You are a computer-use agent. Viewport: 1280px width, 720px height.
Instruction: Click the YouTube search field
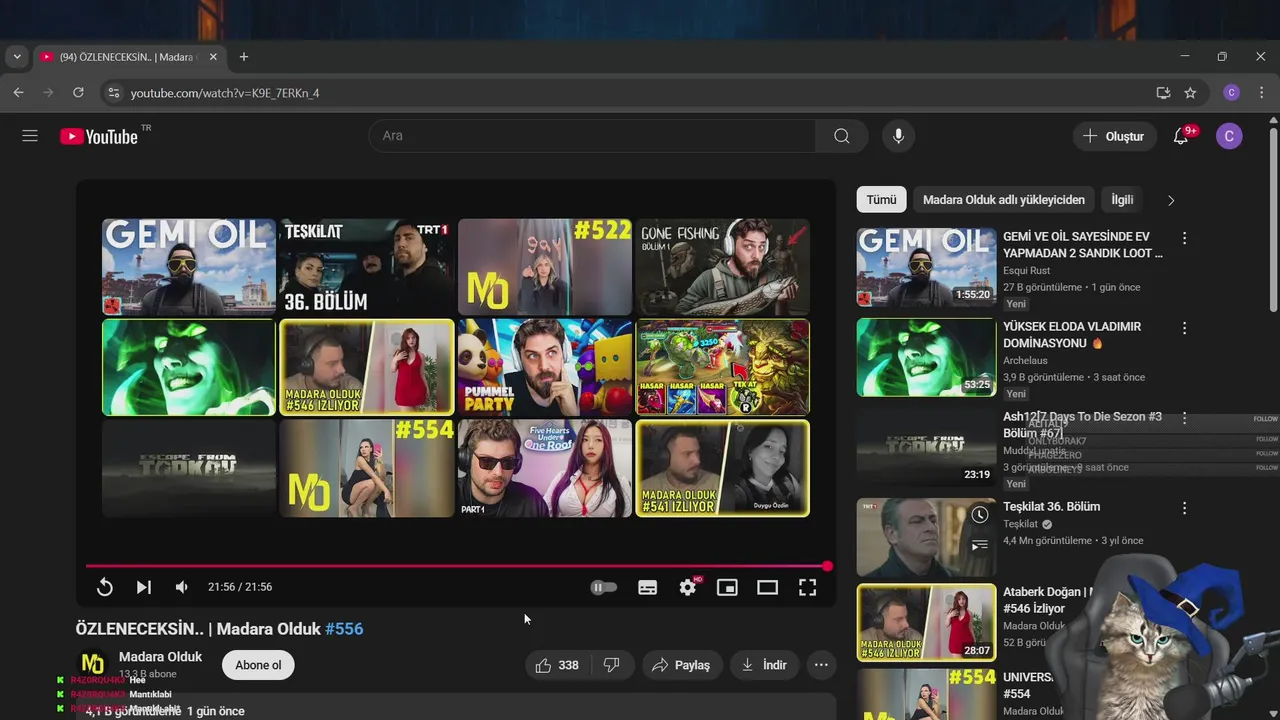tap(592, 136)
